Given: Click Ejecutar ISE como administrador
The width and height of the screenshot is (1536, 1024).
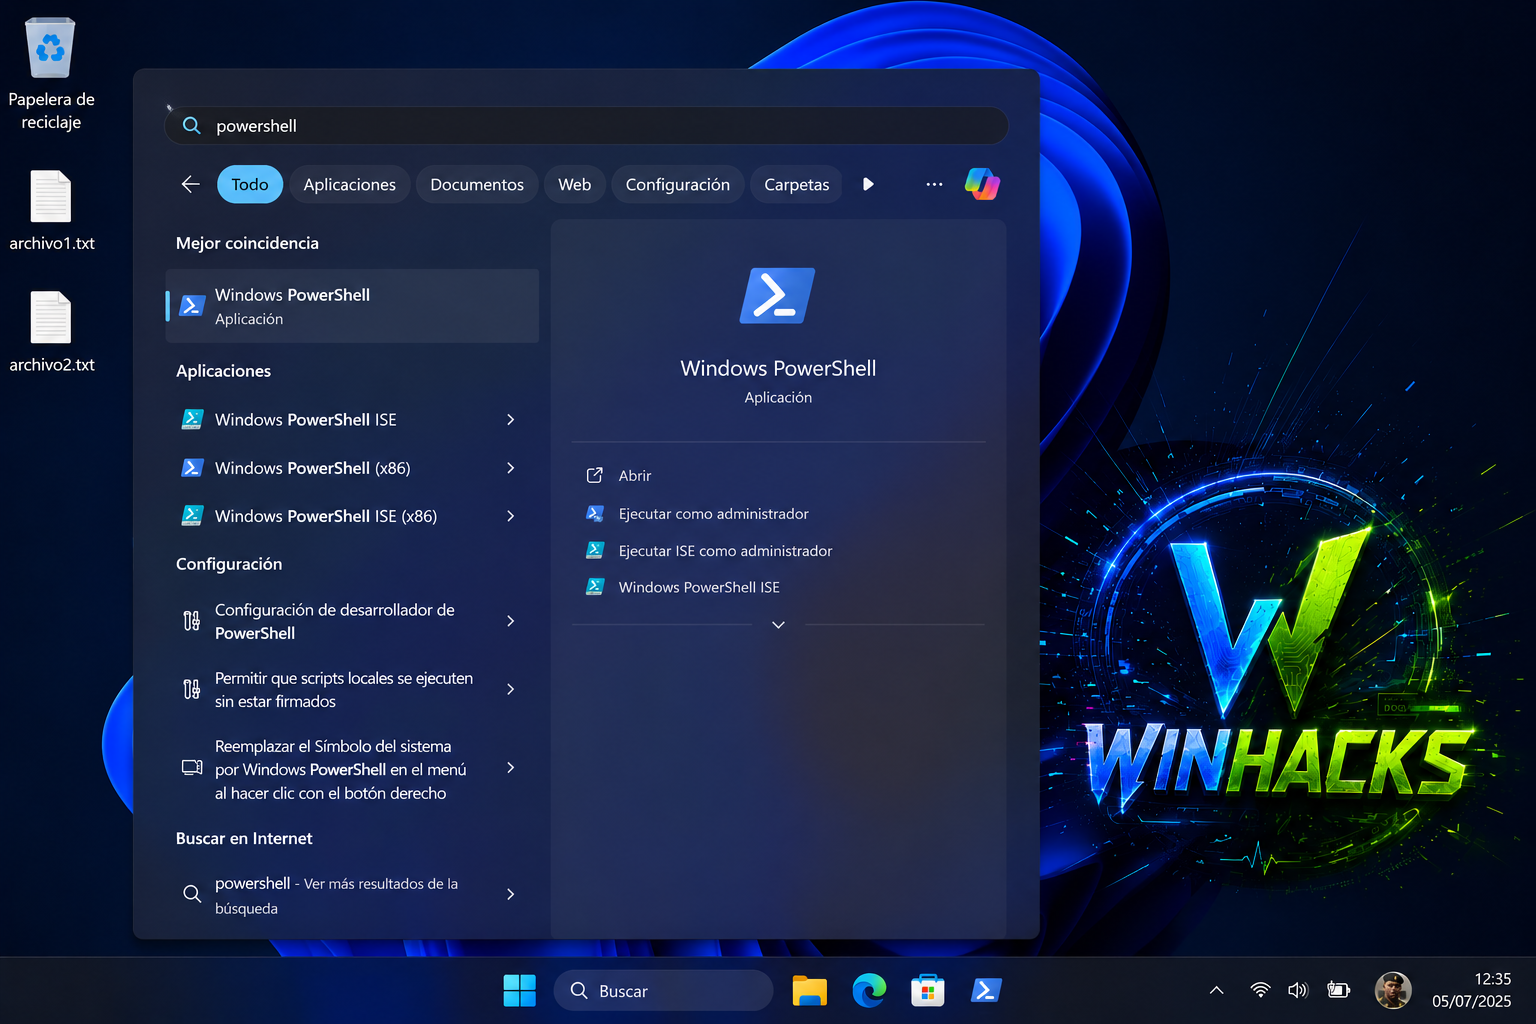Looking at the screenshot, I should [x=725, y=551].
